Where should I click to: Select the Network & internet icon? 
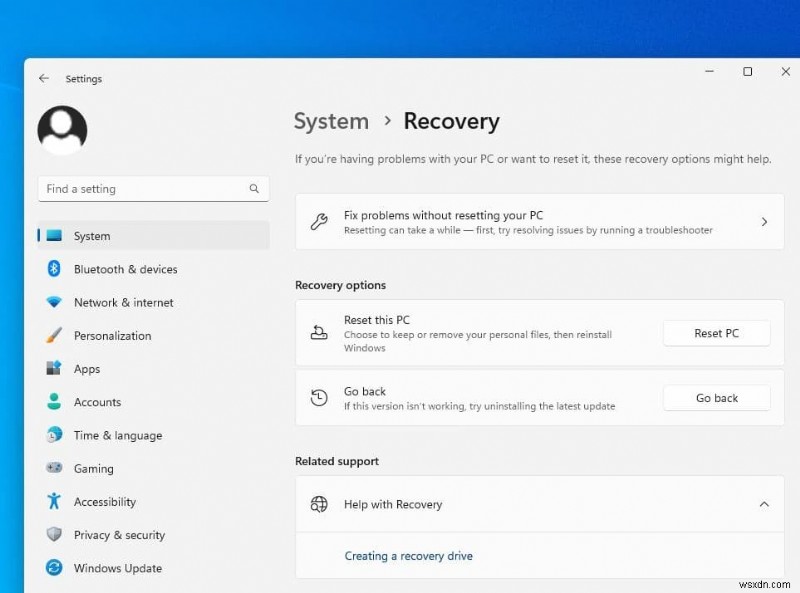[55, 302]
